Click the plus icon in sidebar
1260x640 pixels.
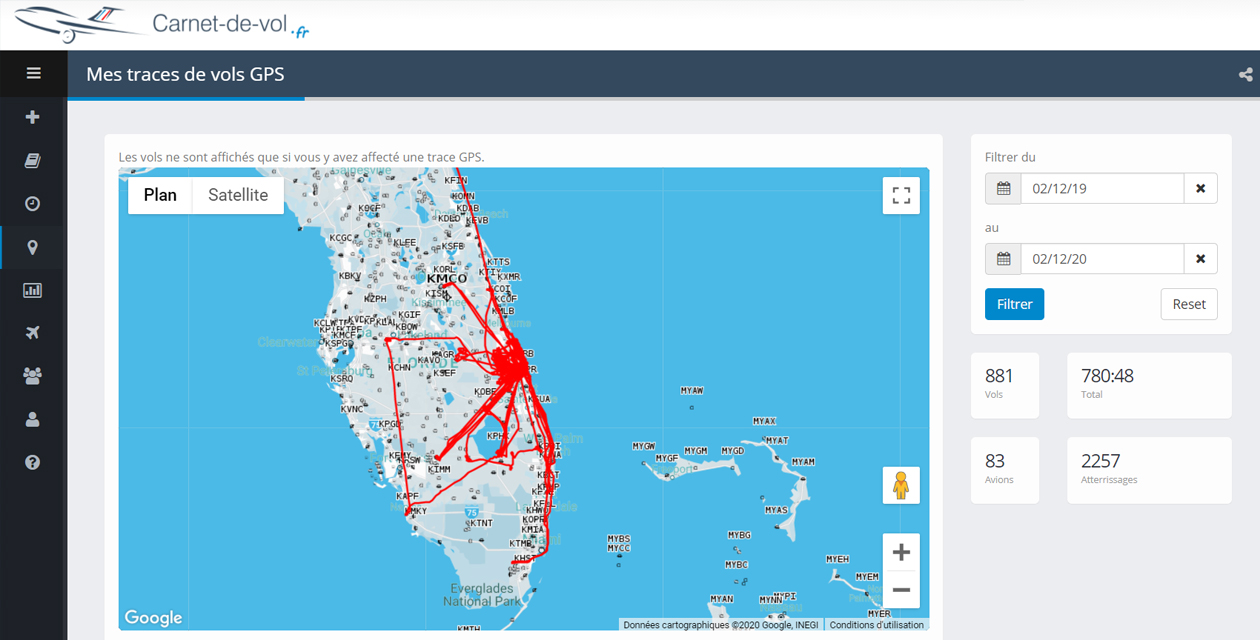tap(33, 117)
